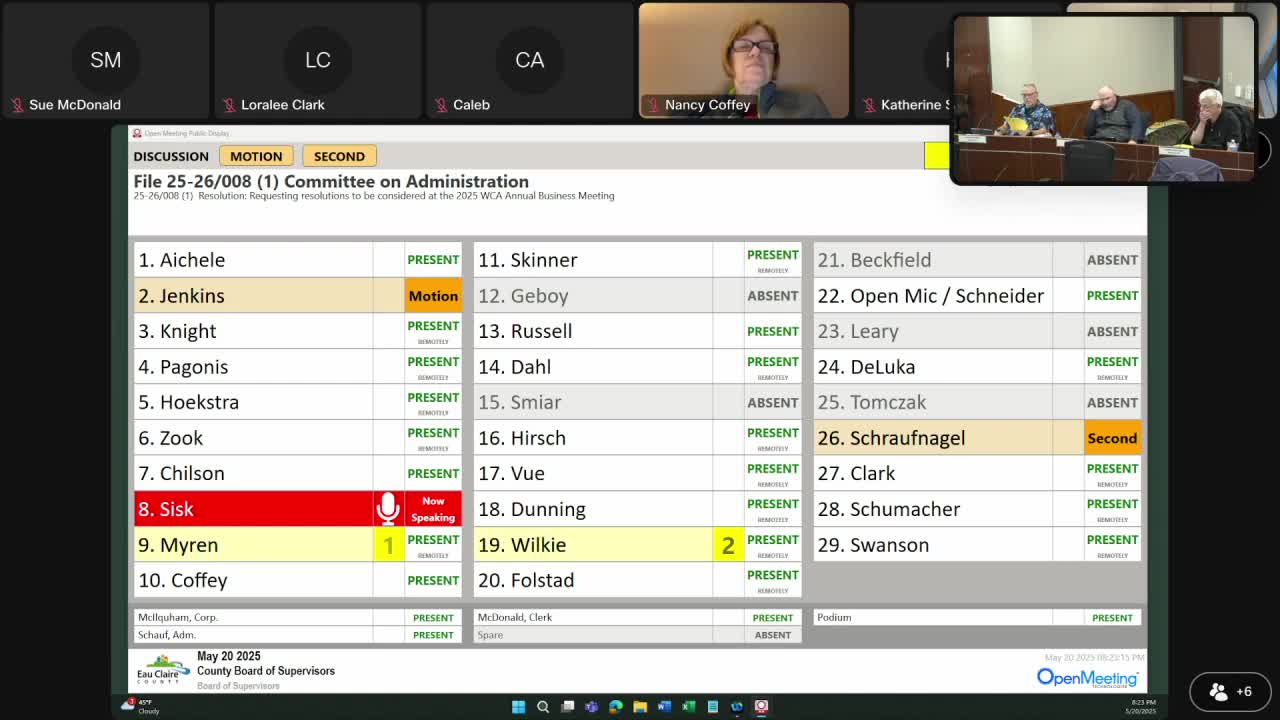Click Sue McDonald's muted microphone icon

tap(17, 105)
